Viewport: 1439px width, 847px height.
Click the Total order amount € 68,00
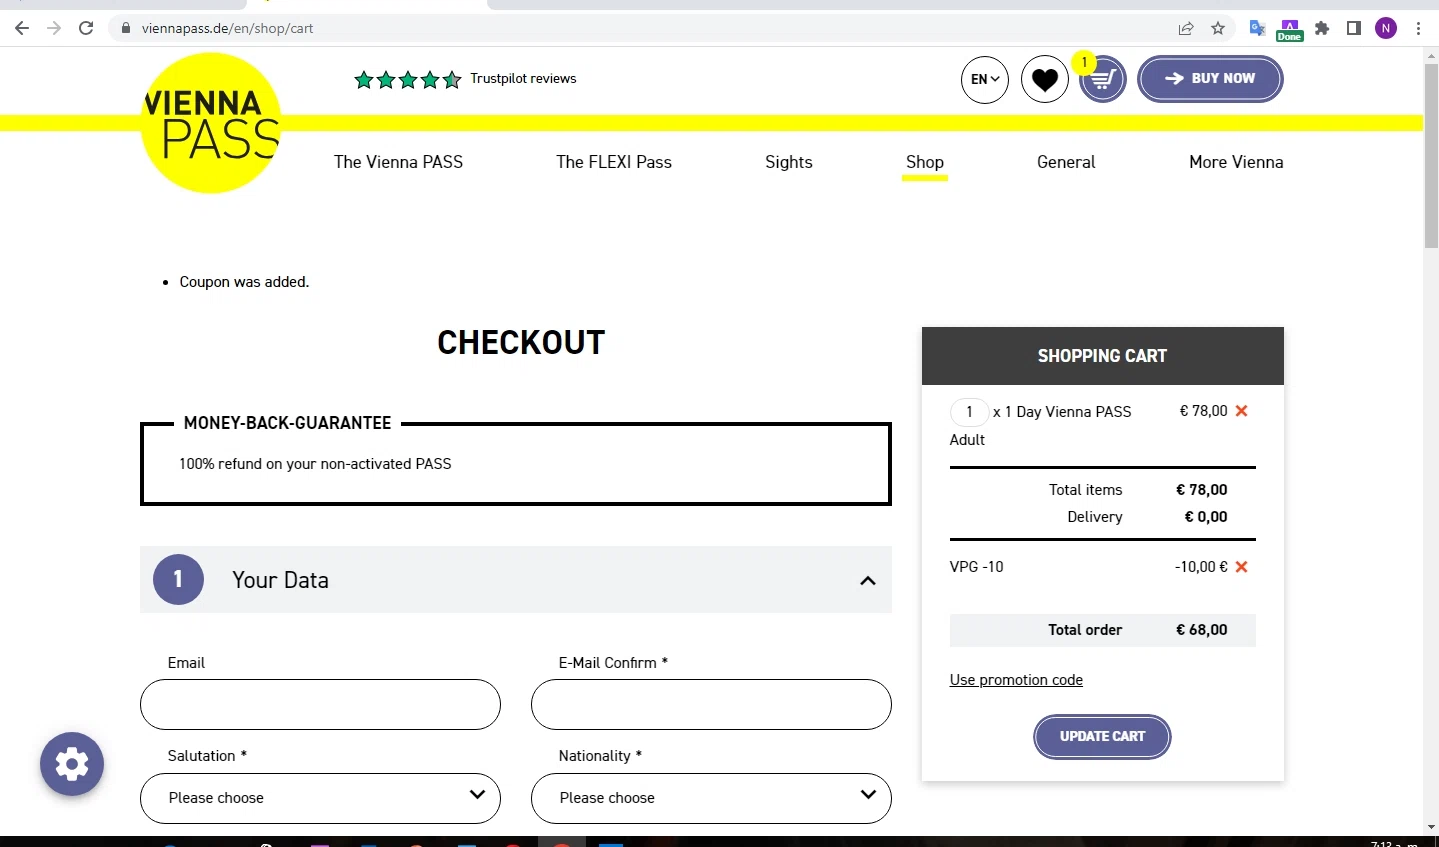coord(1201,630)
